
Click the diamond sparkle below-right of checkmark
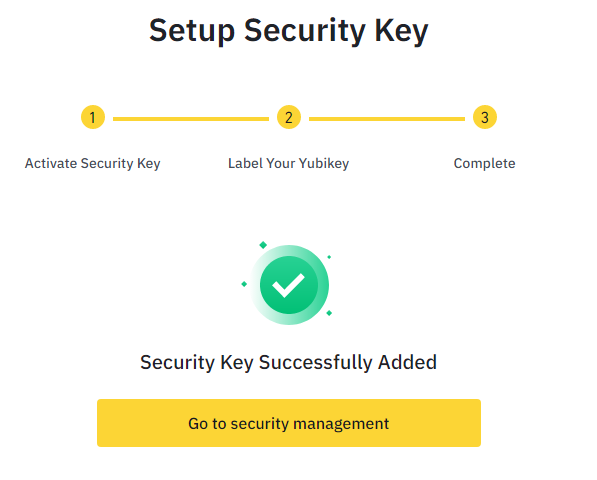[329, 313]
